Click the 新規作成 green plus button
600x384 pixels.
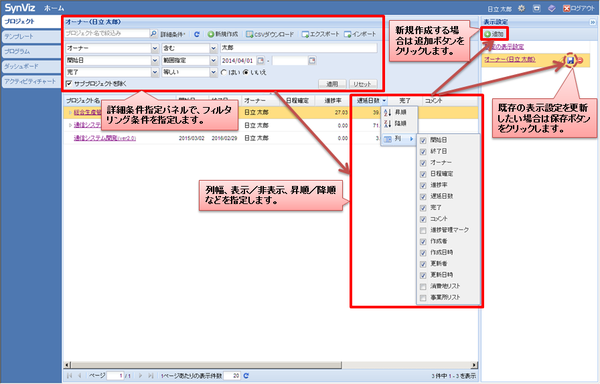click(223, 34)
